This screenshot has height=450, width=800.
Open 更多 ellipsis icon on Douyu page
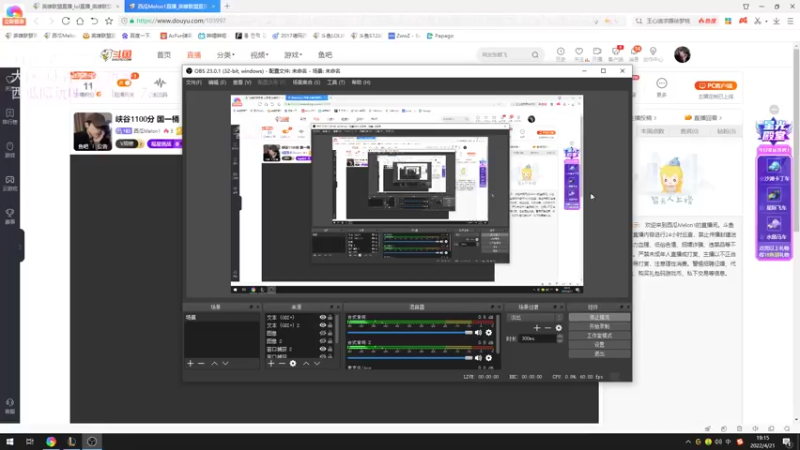[x=662, y=84]
